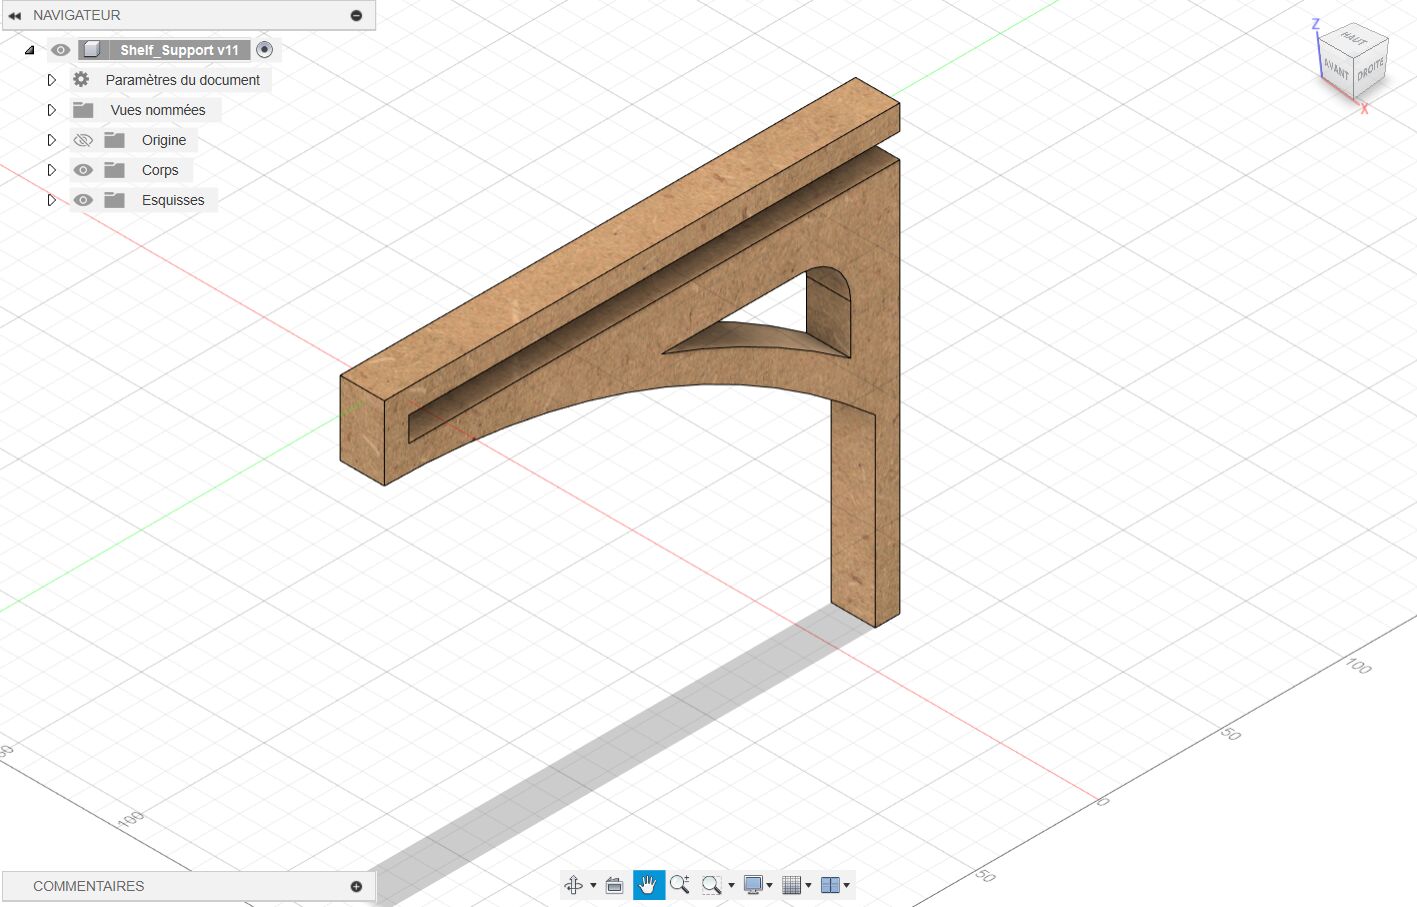Select Paramètres du document label

click(x=183, y=80)
